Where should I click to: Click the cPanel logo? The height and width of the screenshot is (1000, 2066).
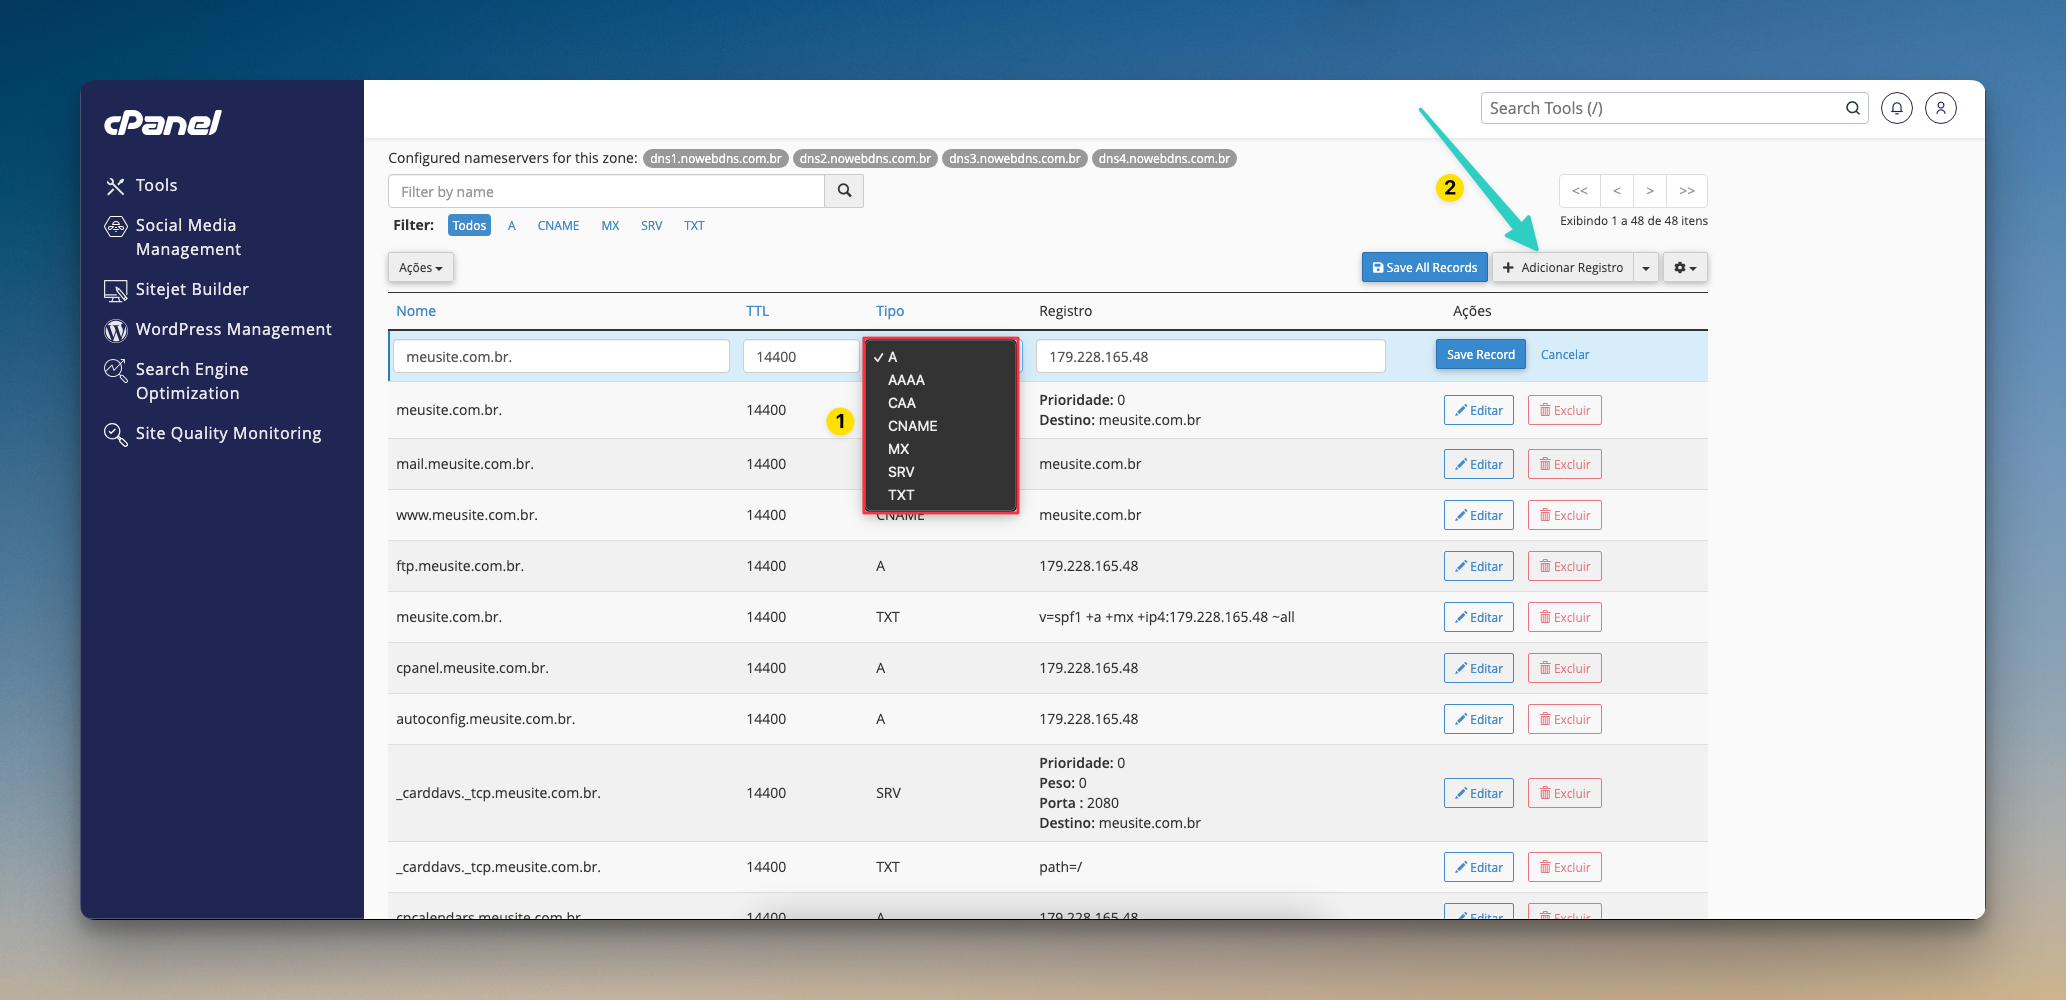pos(163,123)
